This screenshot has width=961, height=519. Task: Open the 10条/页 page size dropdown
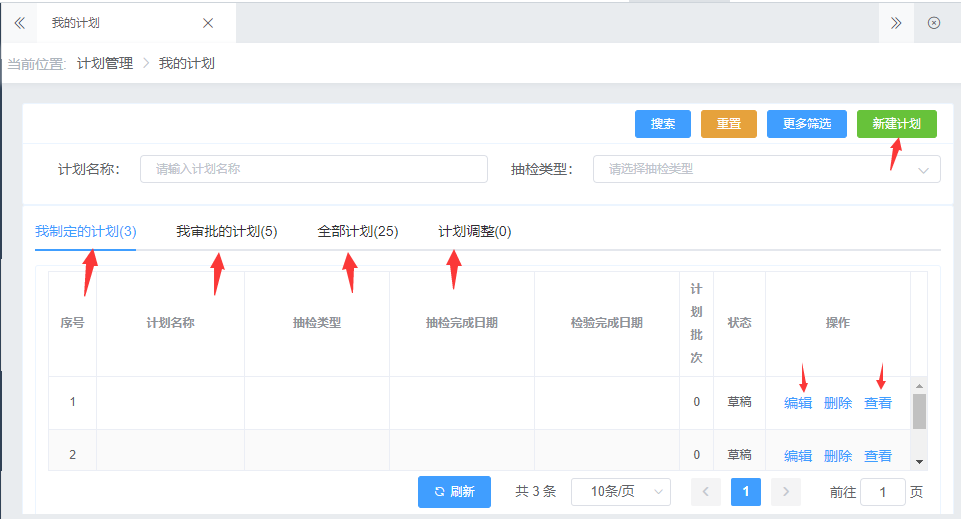tap(621, 491)
